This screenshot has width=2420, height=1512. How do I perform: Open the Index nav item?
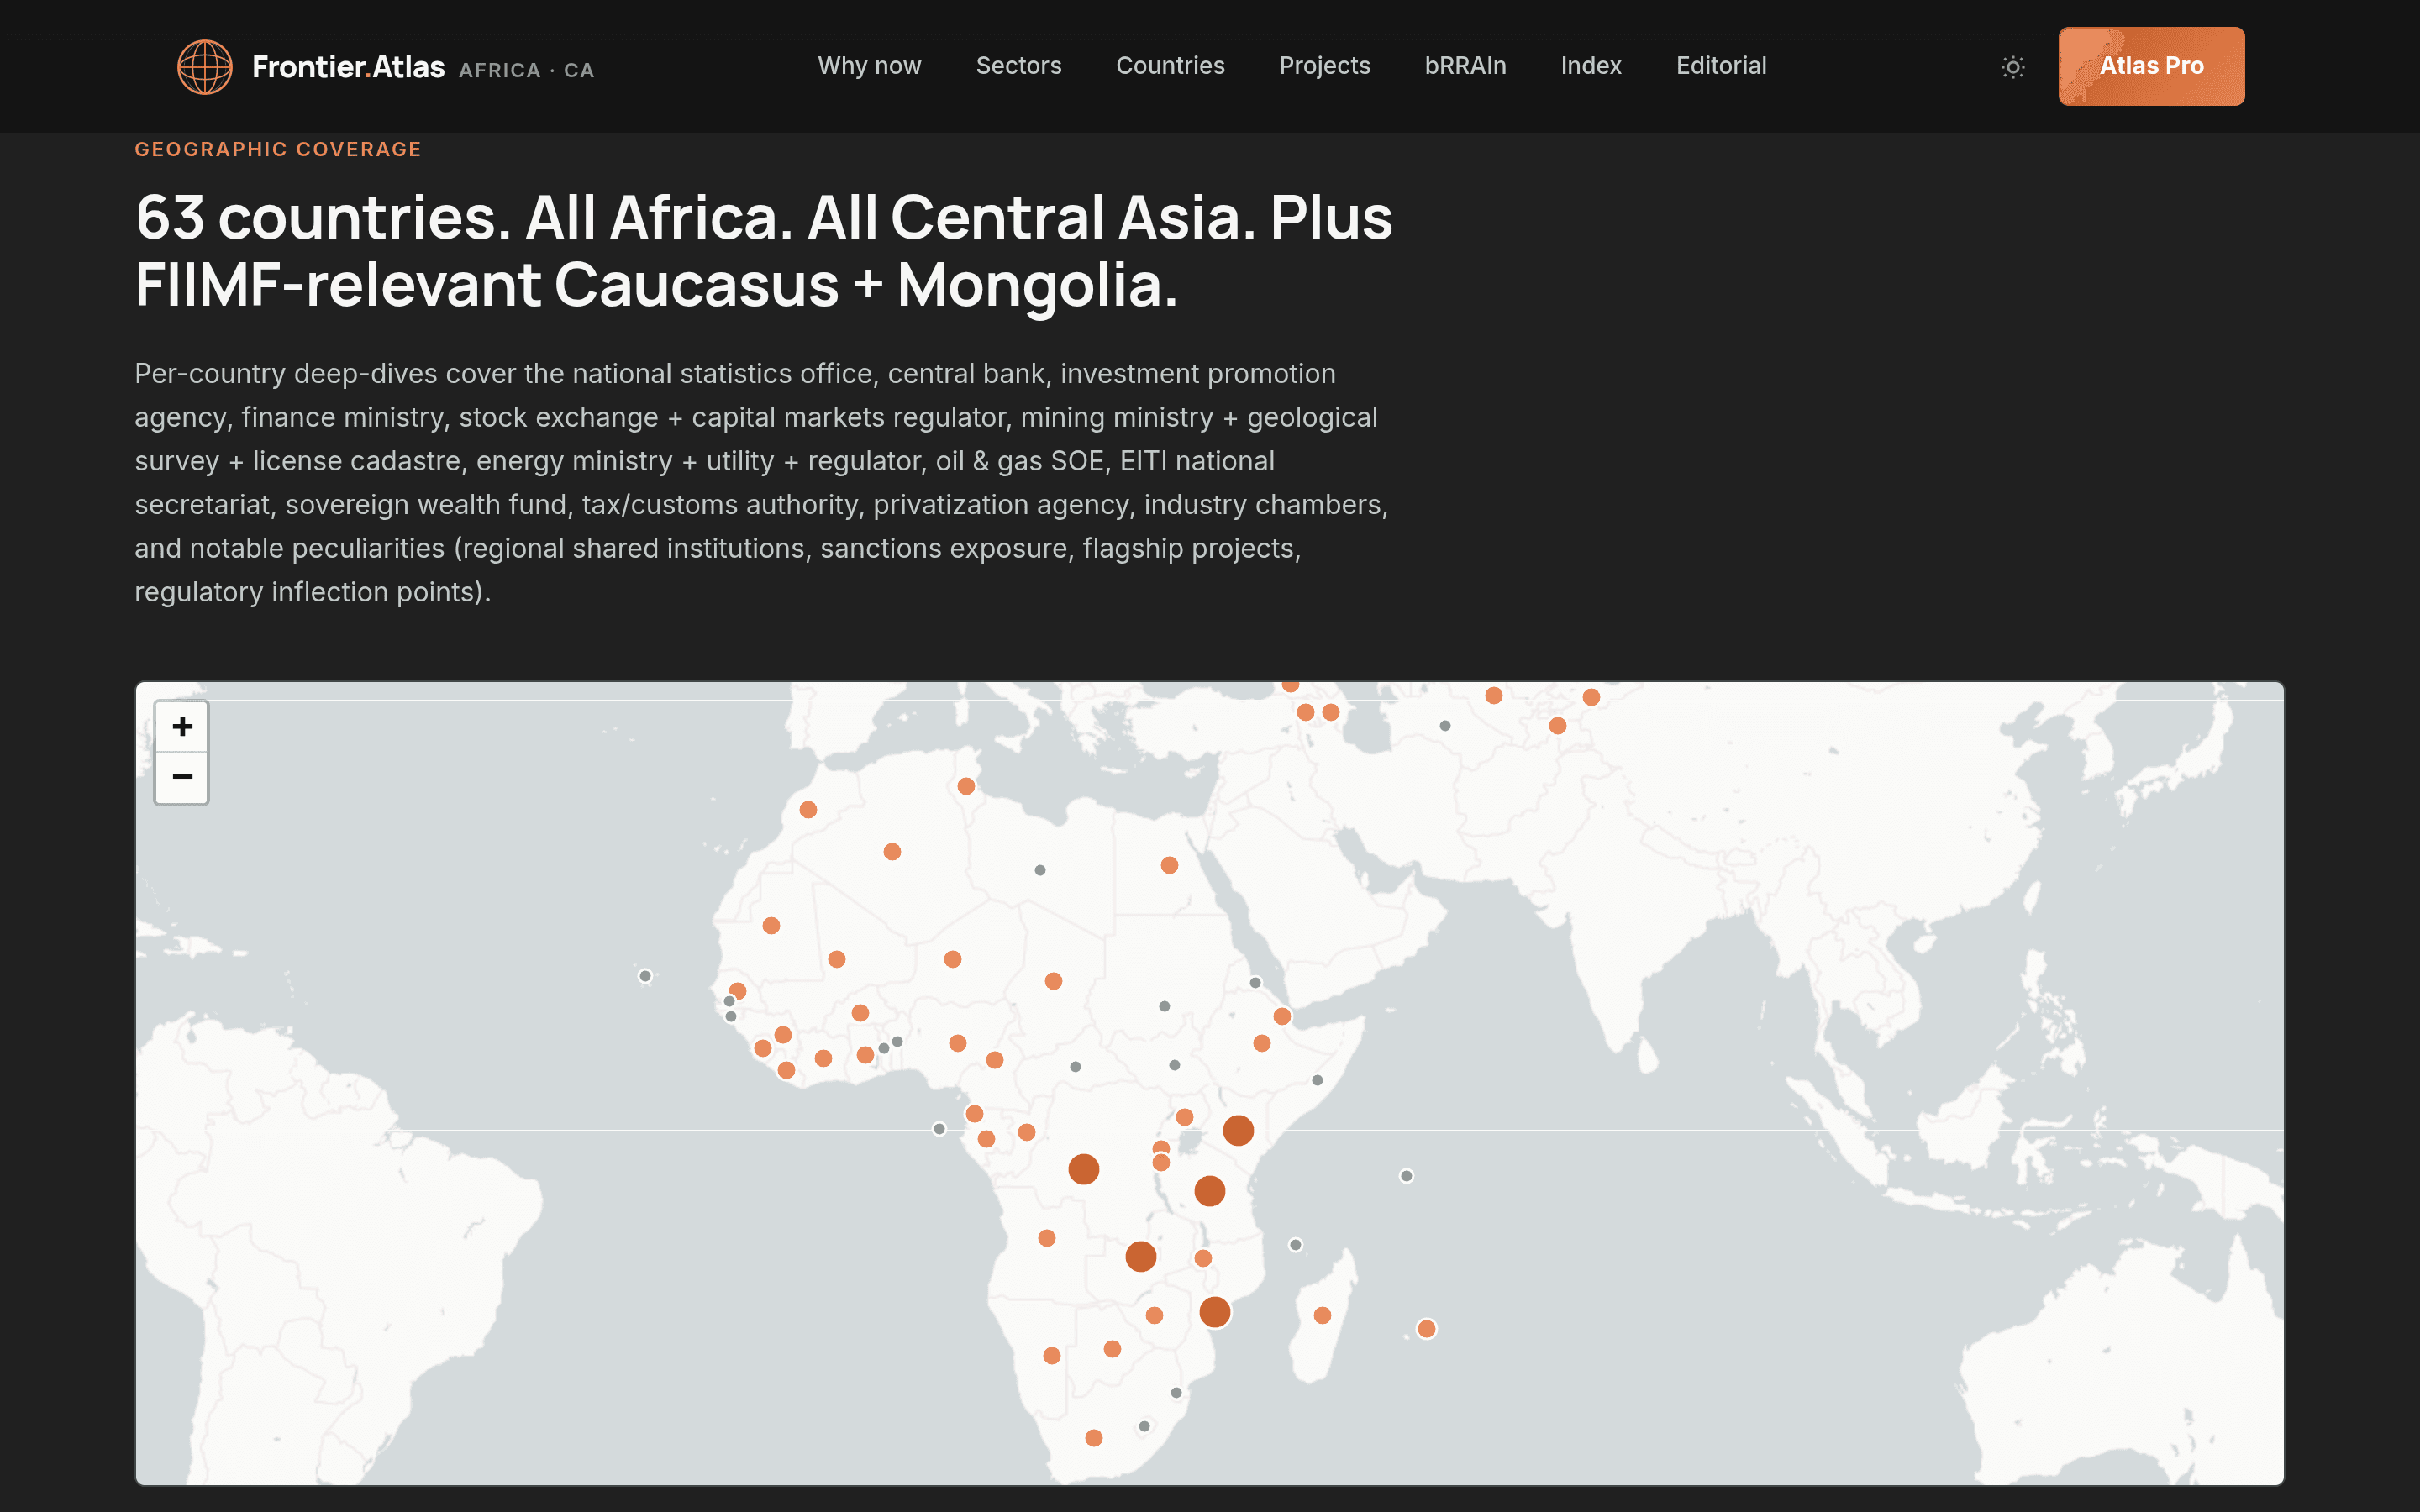pos(1591,66)
